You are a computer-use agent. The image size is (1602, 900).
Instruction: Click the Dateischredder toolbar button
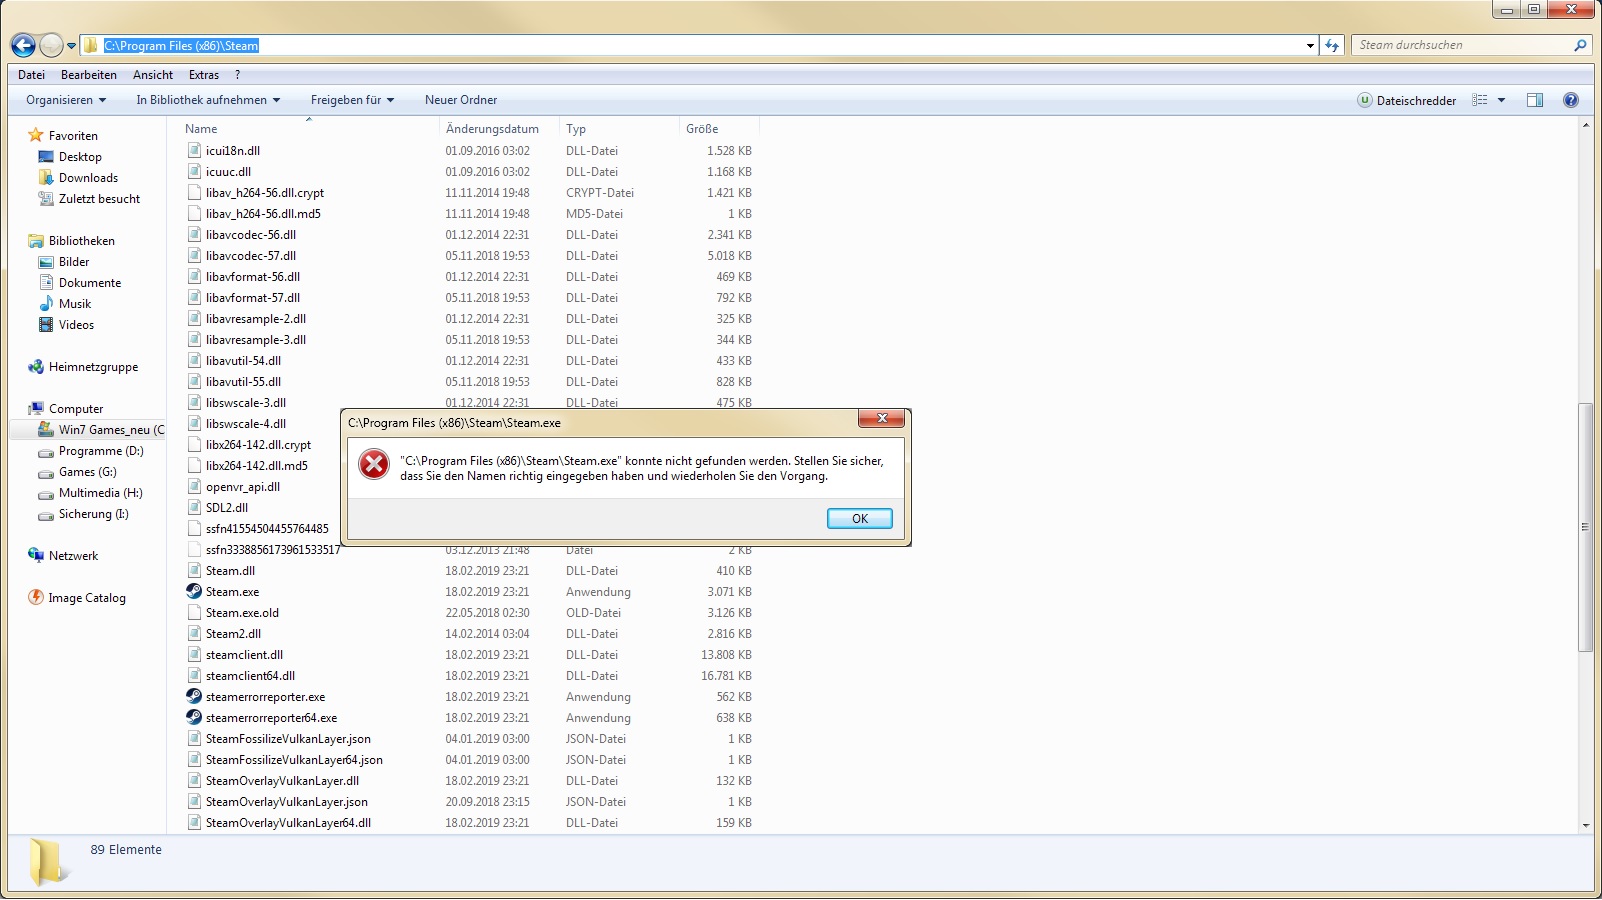point(1407,100)
